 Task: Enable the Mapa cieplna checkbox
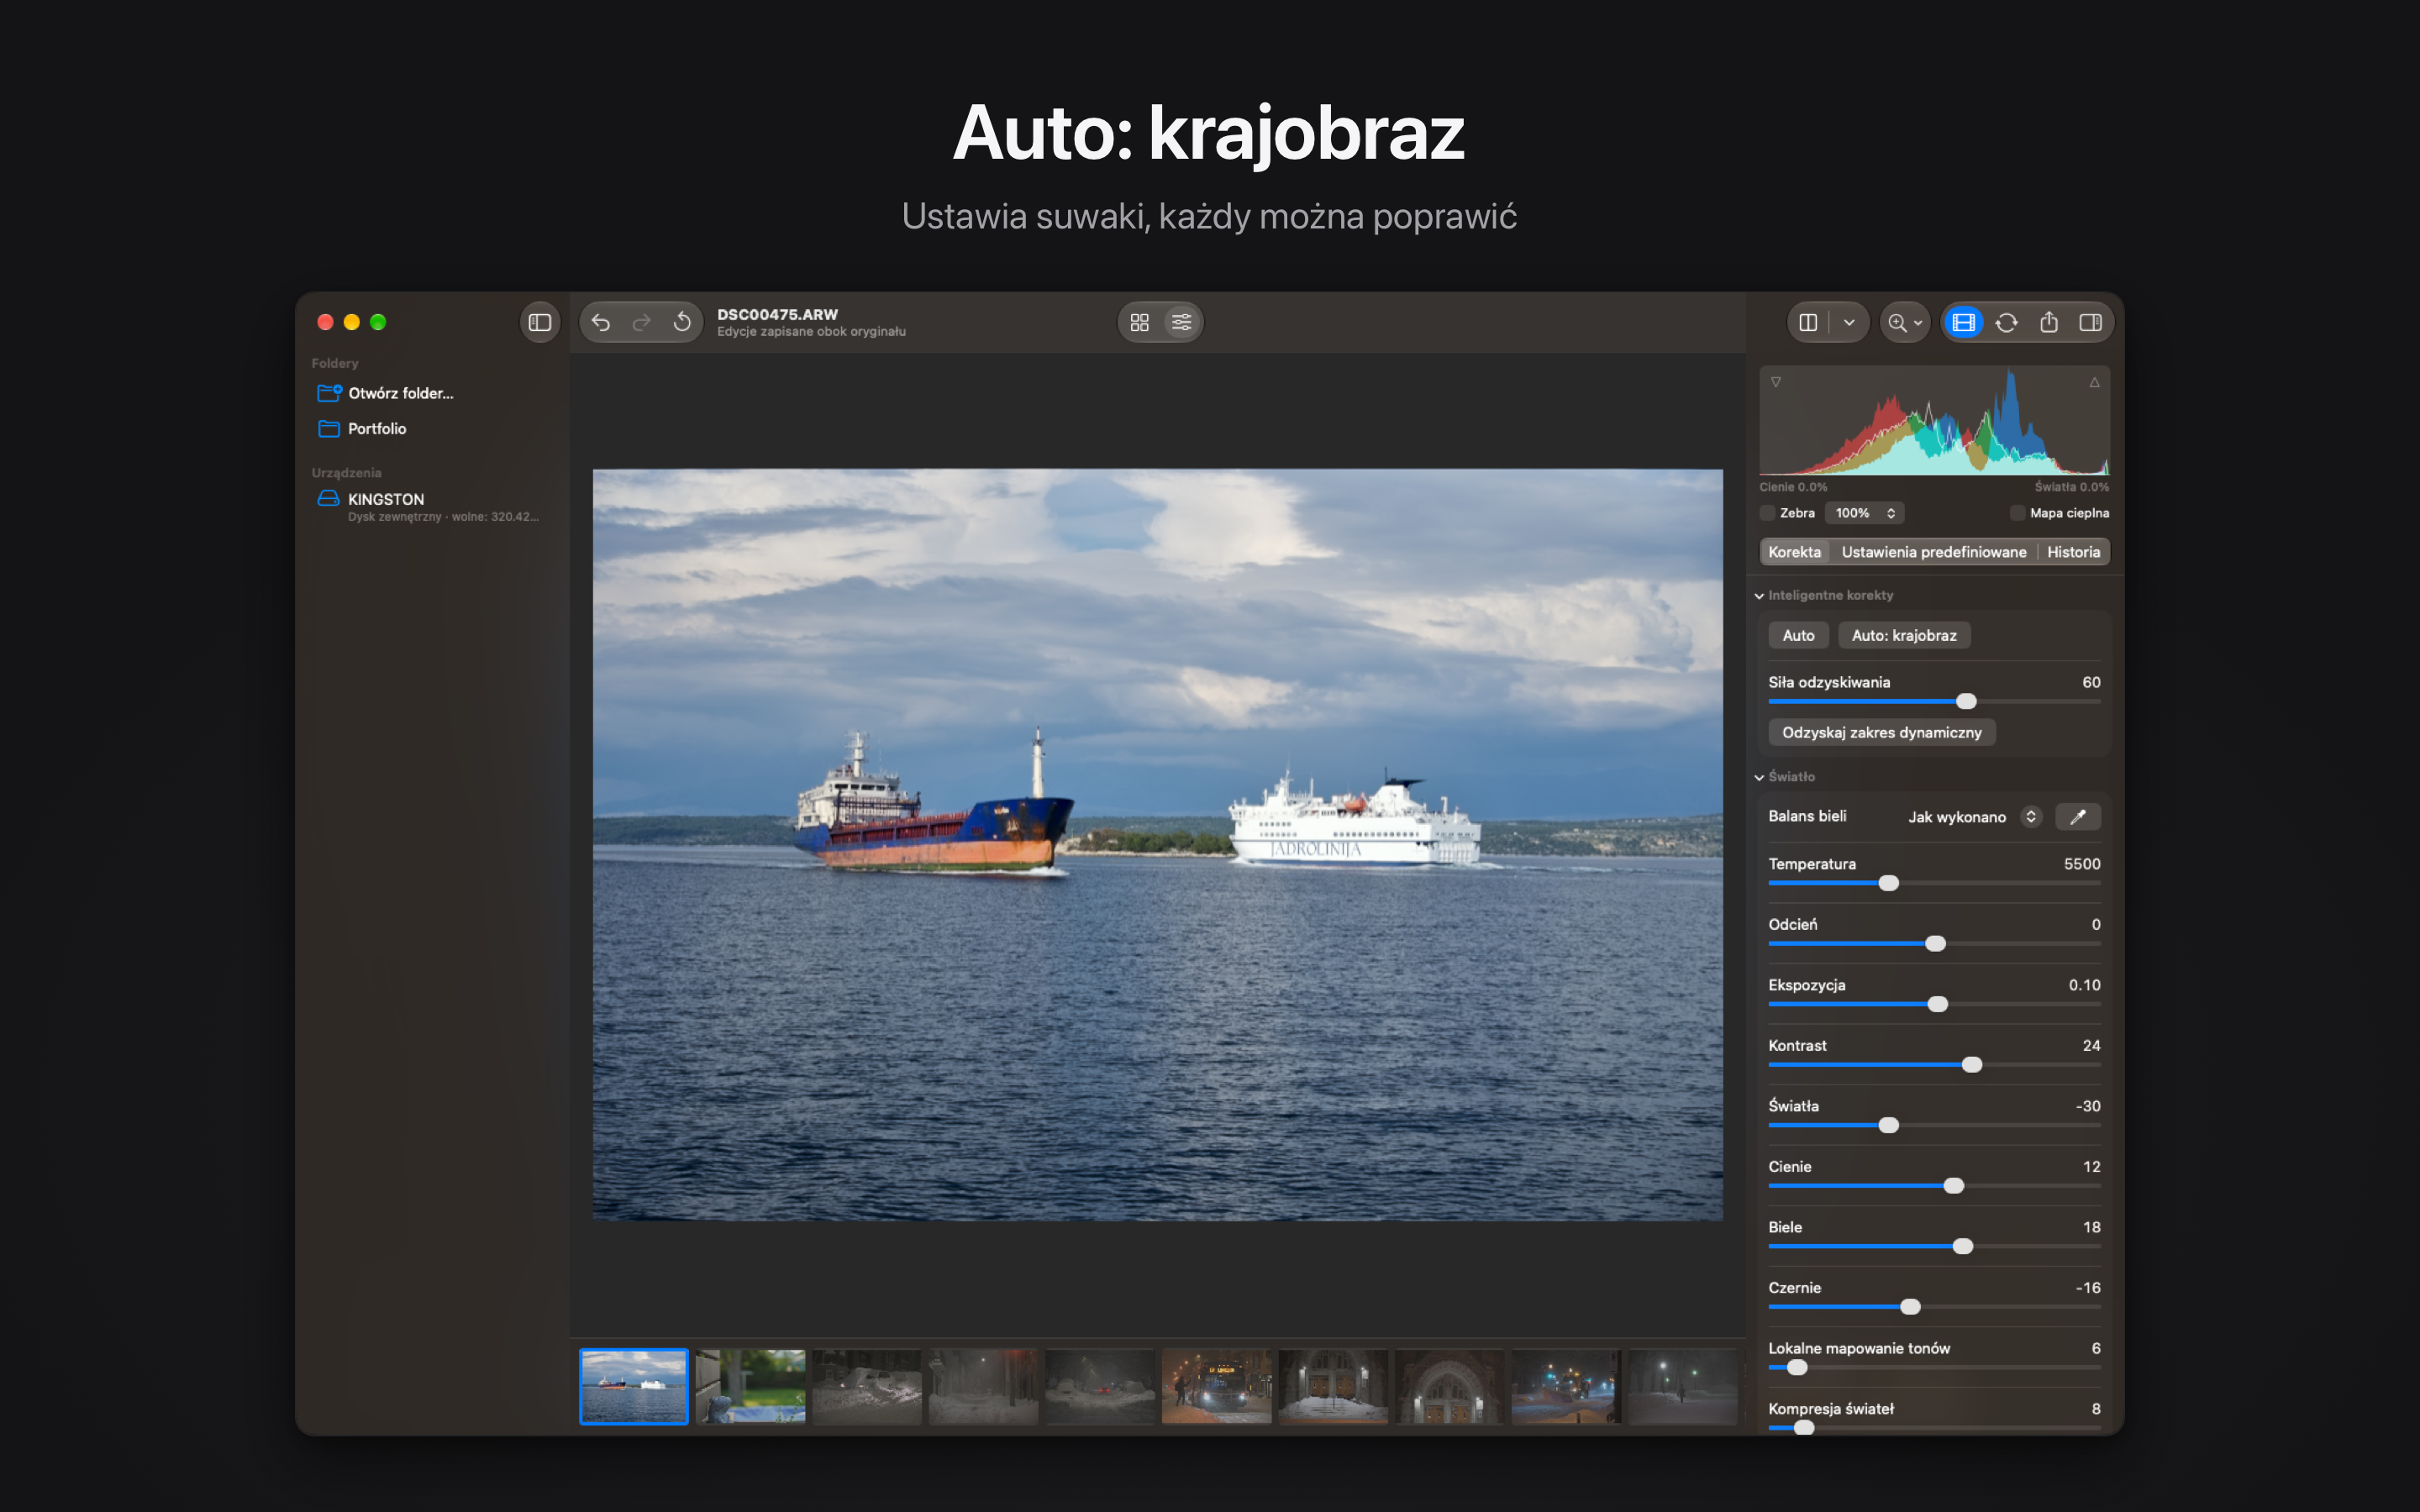[x=2017, y=513]
